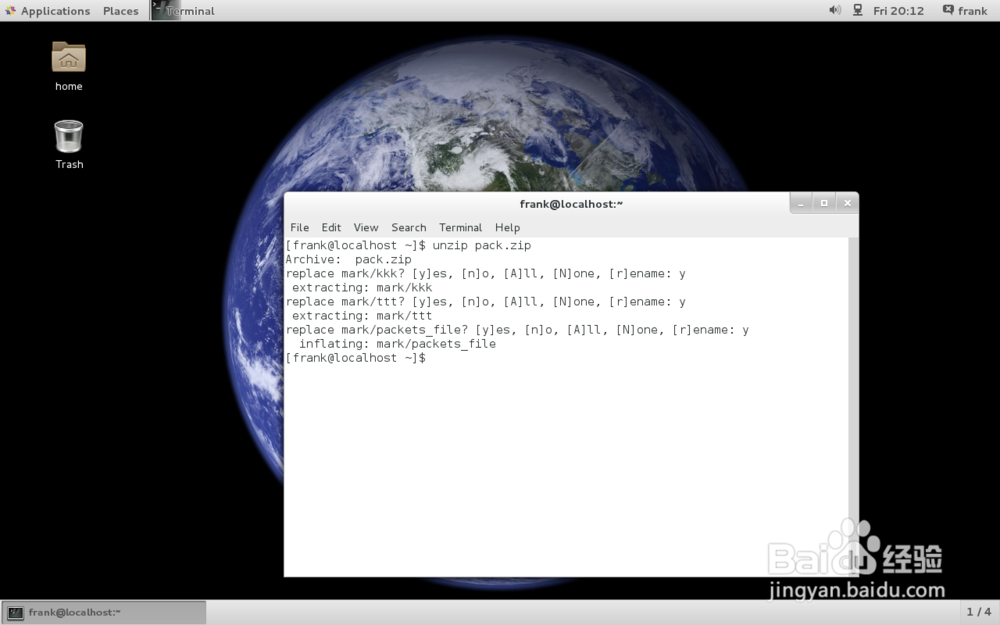Open the Places menu

pyautogui.click(x=121, y=11)
